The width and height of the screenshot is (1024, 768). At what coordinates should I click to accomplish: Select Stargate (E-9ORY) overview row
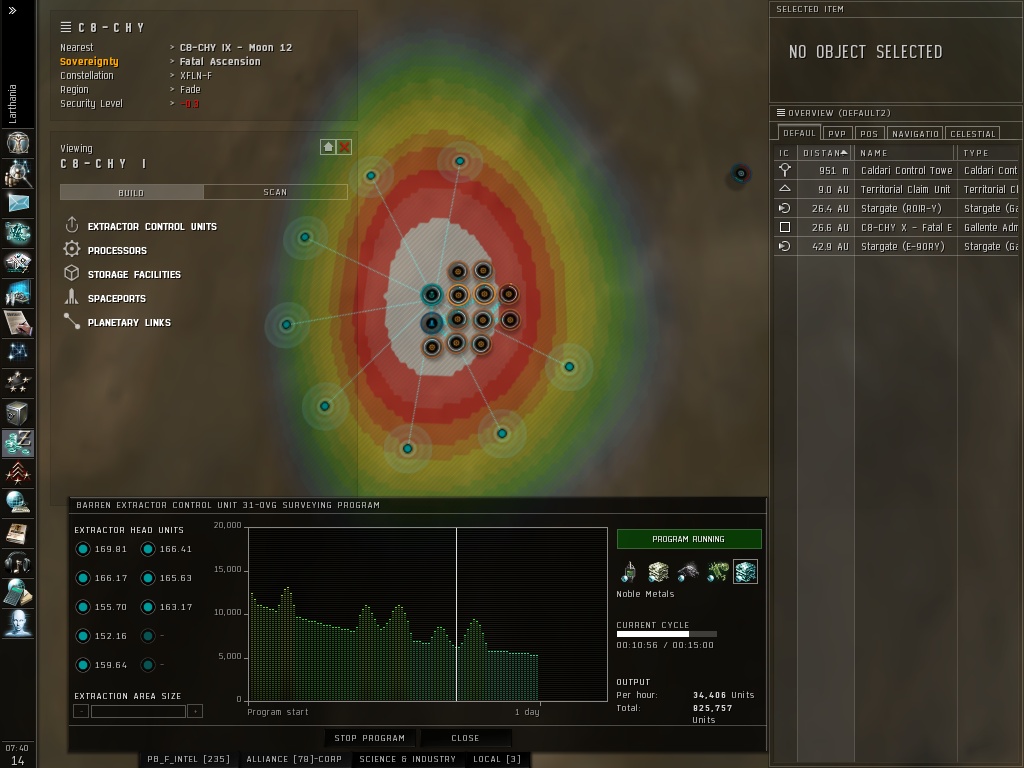[896, 246]
